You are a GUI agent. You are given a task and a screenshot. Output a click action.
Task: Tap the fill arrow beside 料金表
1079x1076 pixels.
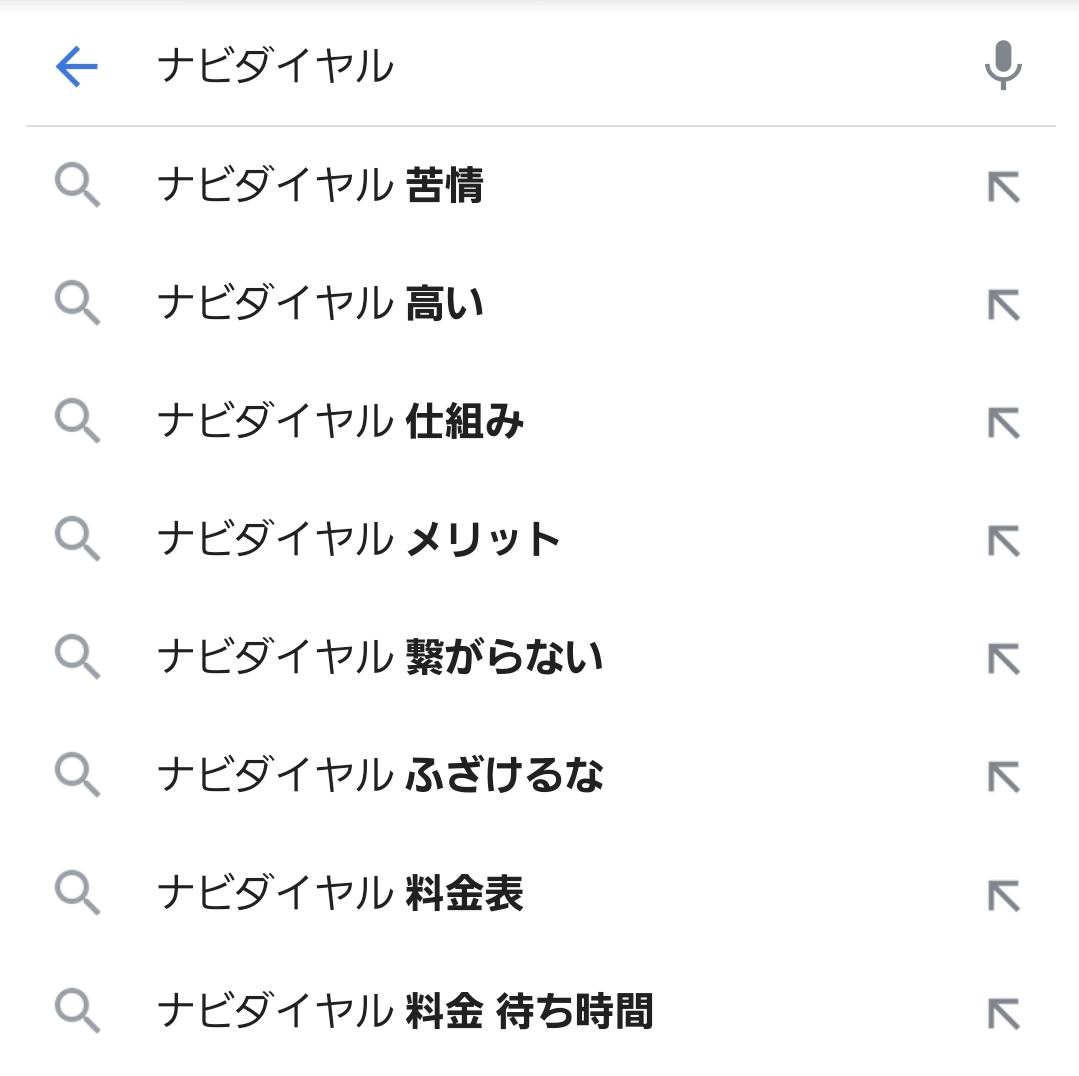tap(1003, 894)
